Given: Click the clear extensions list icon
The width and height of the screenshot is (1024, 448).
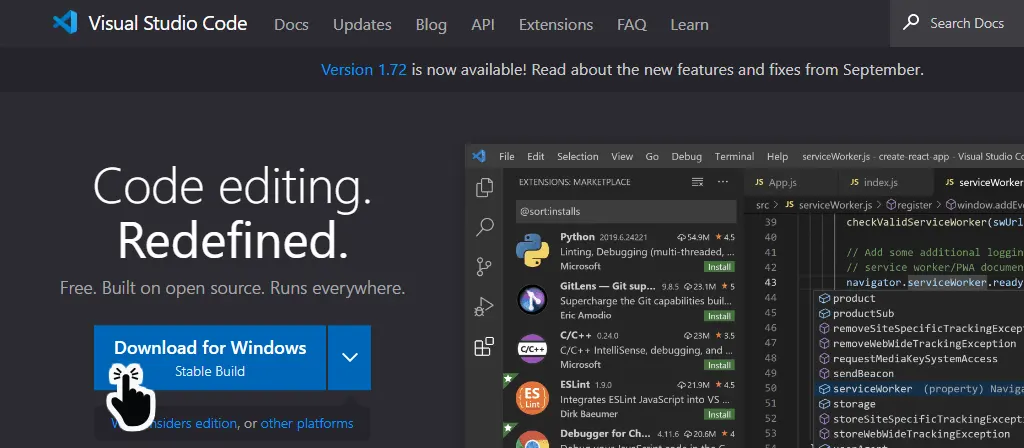Looking at the screenshot, I should pyautogui.click(x=697, y=182).
